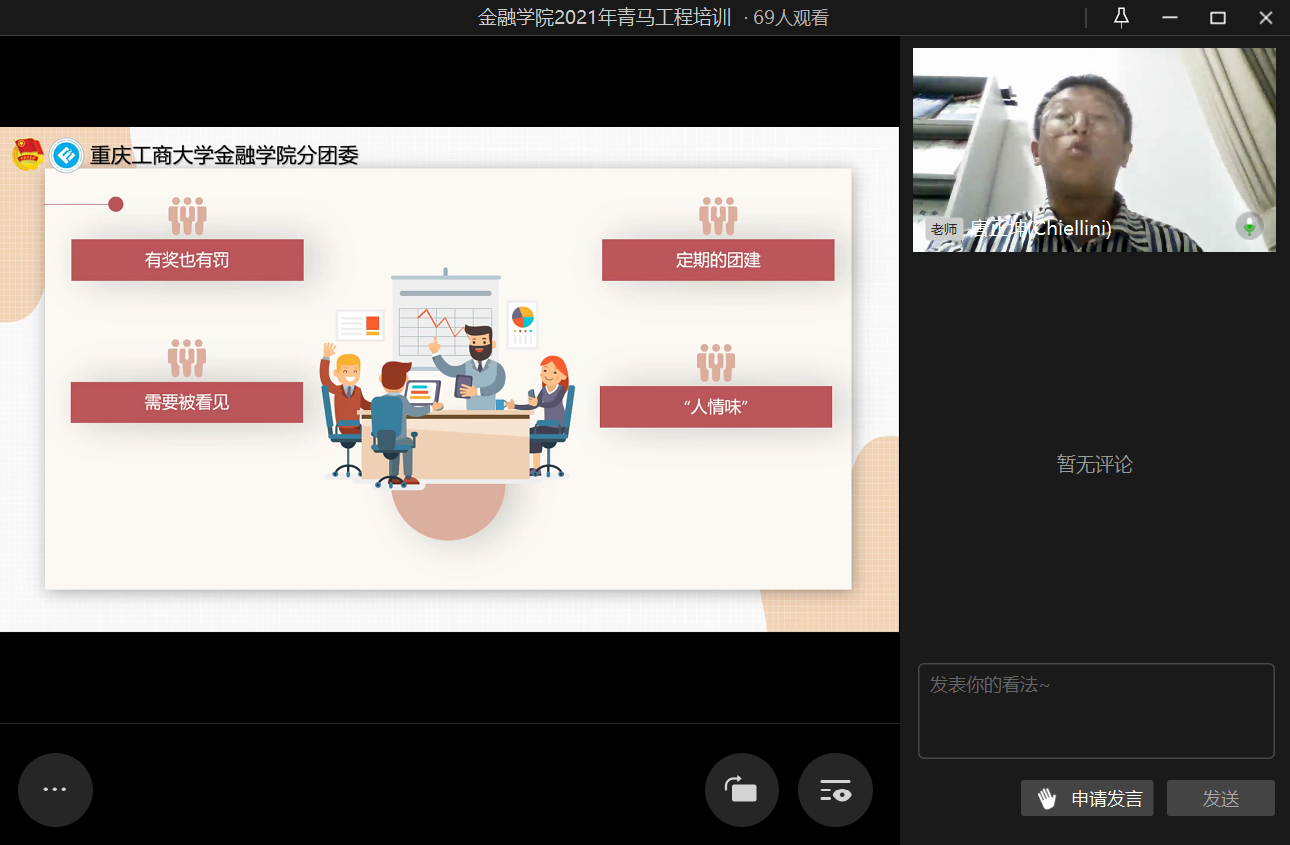
Task: Toggle the comment list visibility eye button
Action: 835,790
